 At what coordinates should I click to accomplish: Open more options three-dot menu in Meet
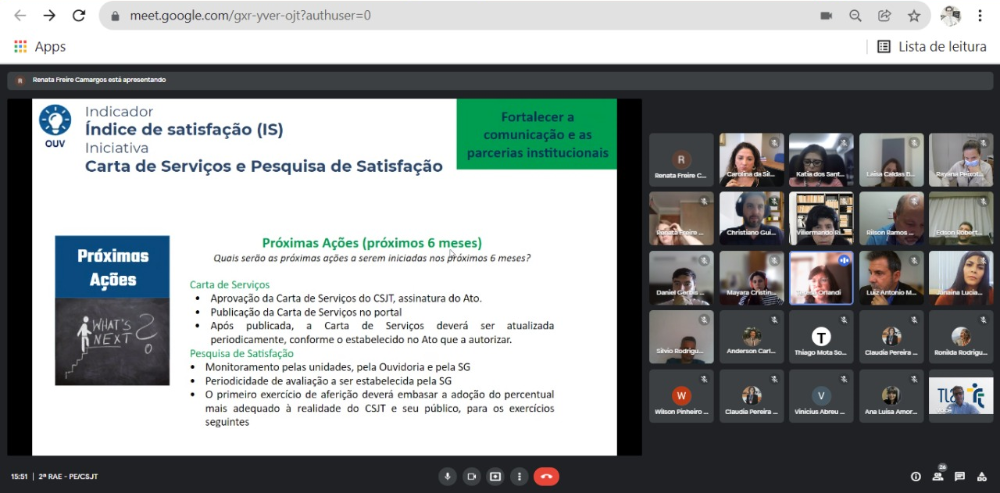pos(519,476)
